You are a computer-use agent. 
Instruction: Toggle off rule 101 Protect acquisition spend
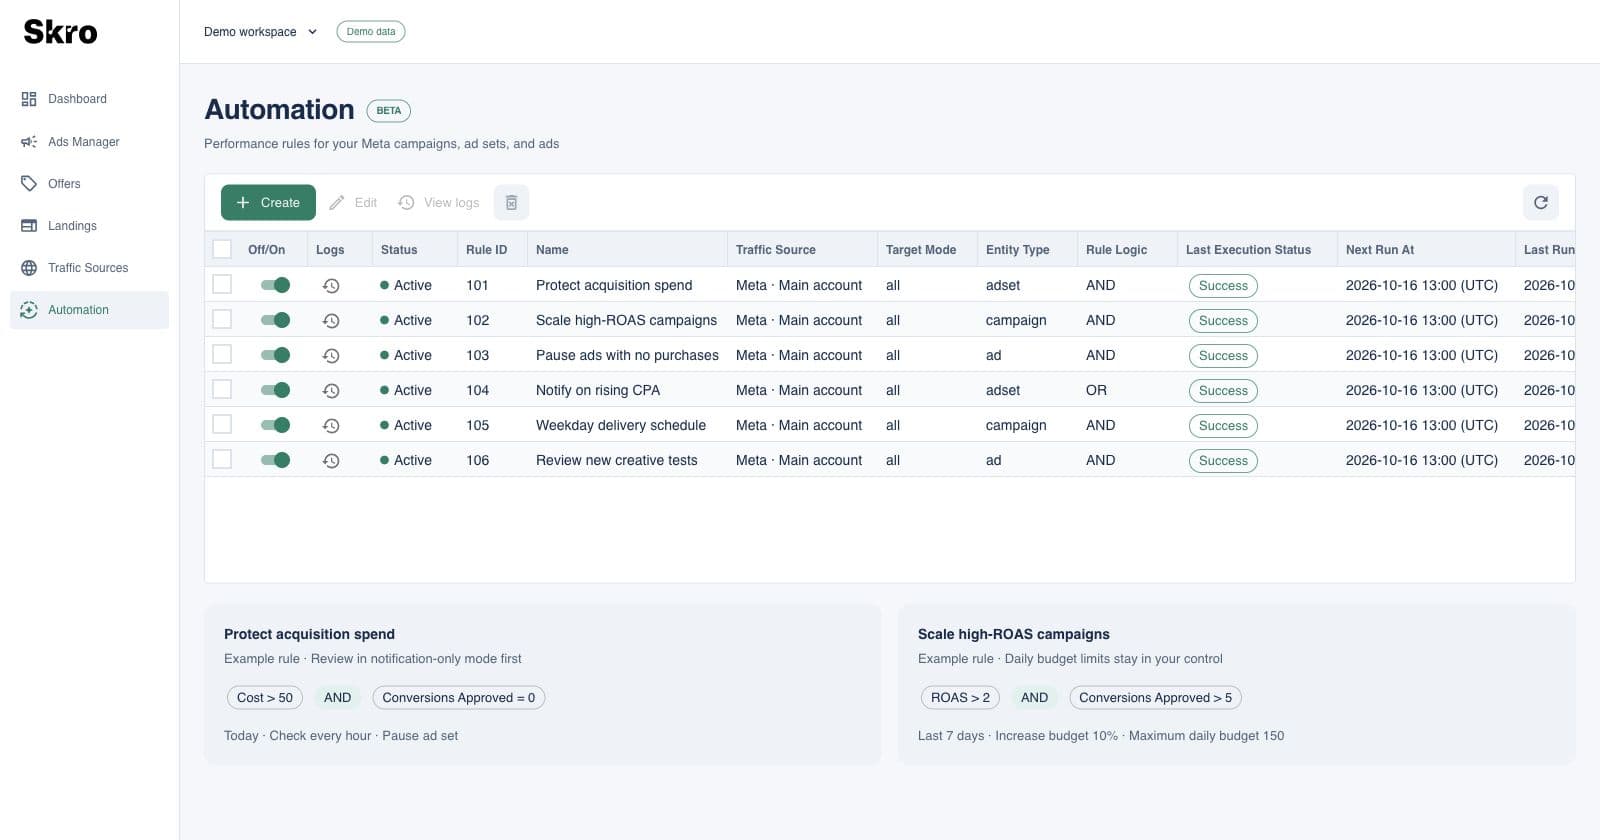pos(275,285)
